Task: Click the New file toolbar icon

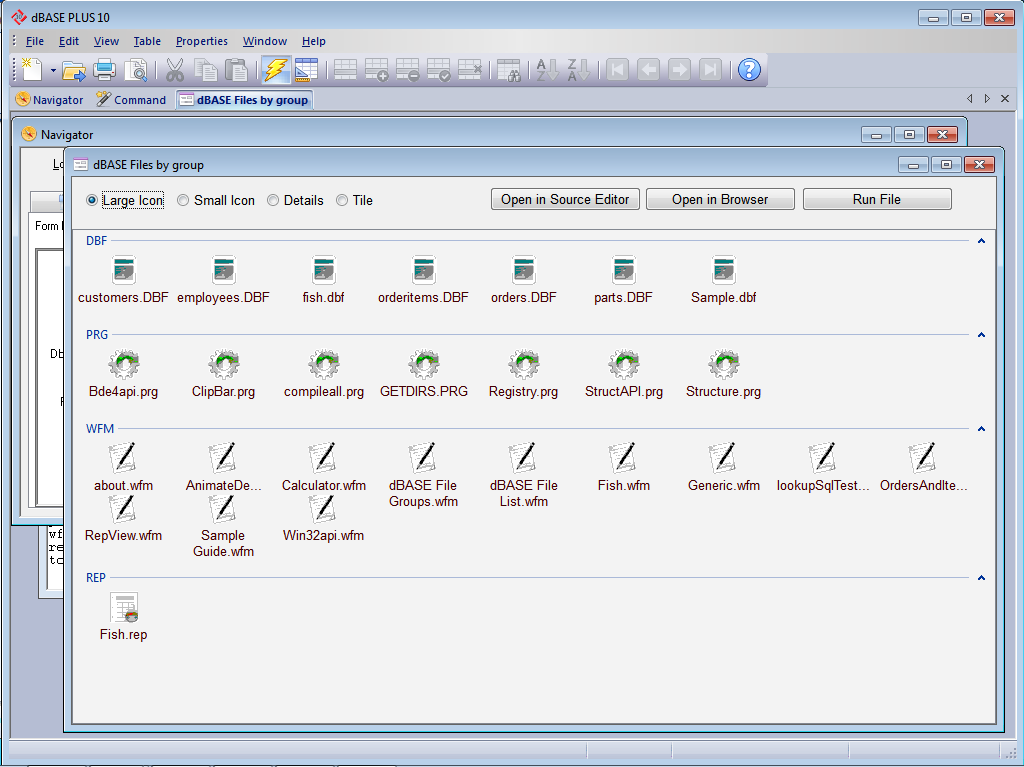Action: pos(32,69)
